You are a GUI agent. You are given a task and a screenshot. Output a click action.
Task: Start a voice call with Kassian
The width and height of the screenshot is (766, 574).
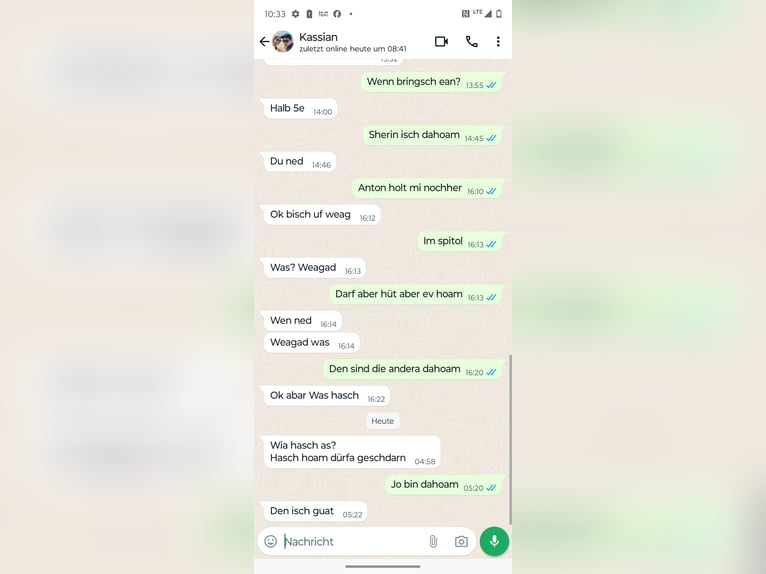[471, 42]
